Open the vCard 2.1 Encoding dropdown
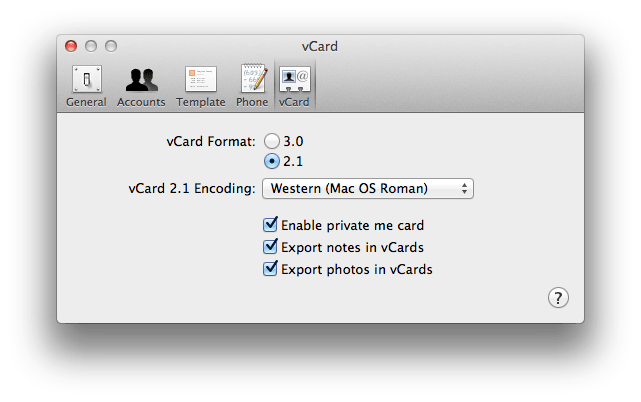Image resolution: width=641 pixels, height=402 pixels. 368,189
